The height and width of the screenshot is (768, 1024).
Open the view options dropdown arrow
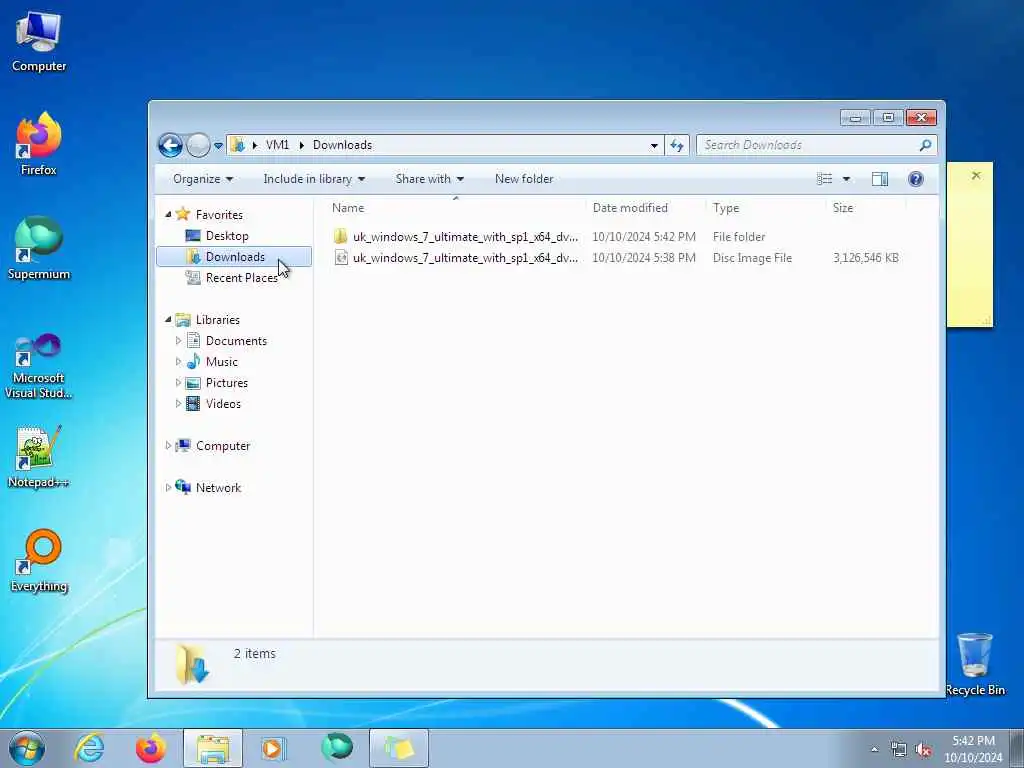[846, 179]
